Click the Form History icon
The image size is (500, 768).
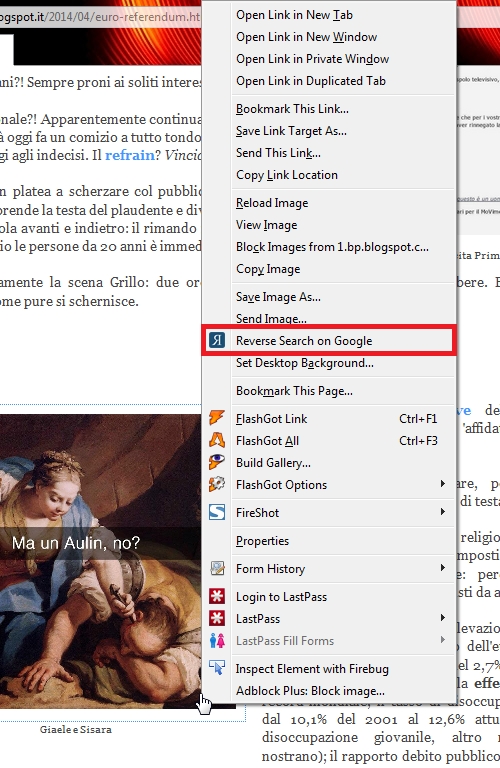coord(217,568)
